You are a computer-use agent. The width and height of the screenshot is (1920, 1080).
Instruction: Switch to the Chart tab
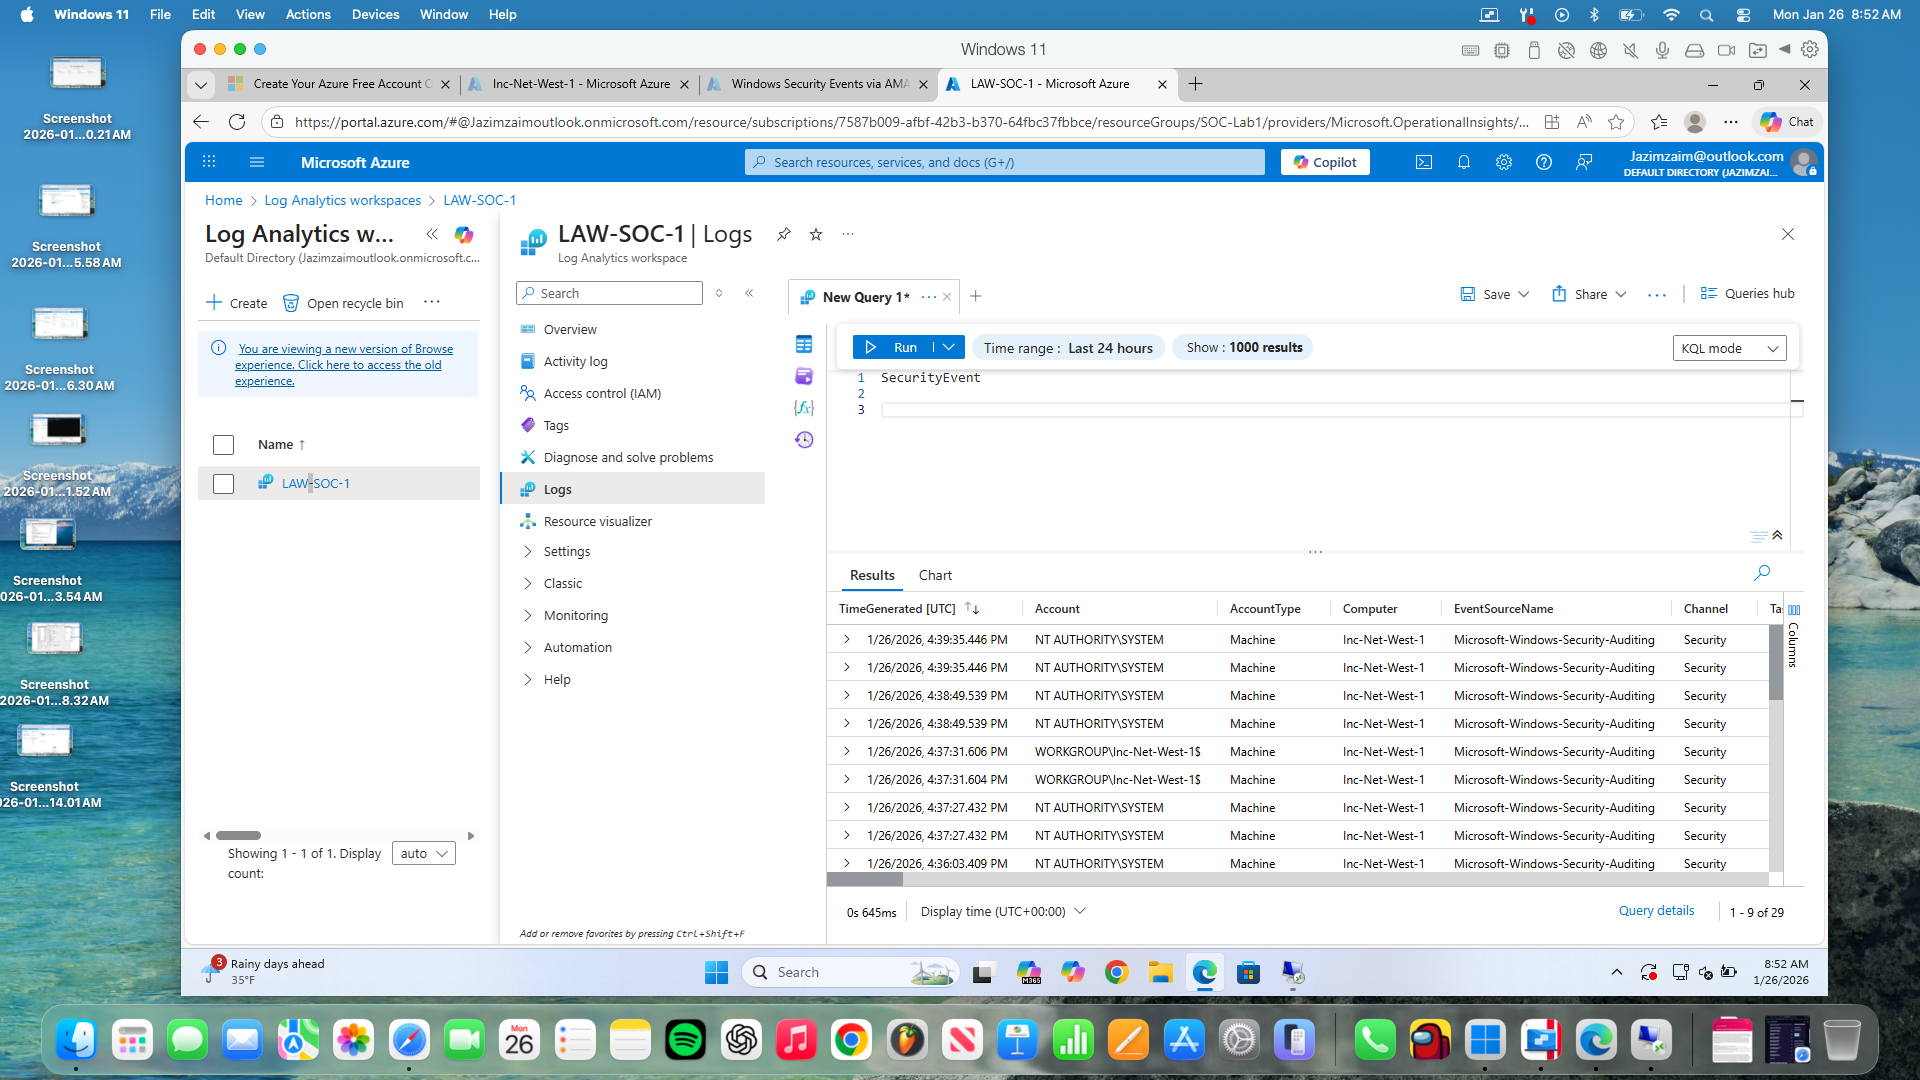[x=934, y=575]
